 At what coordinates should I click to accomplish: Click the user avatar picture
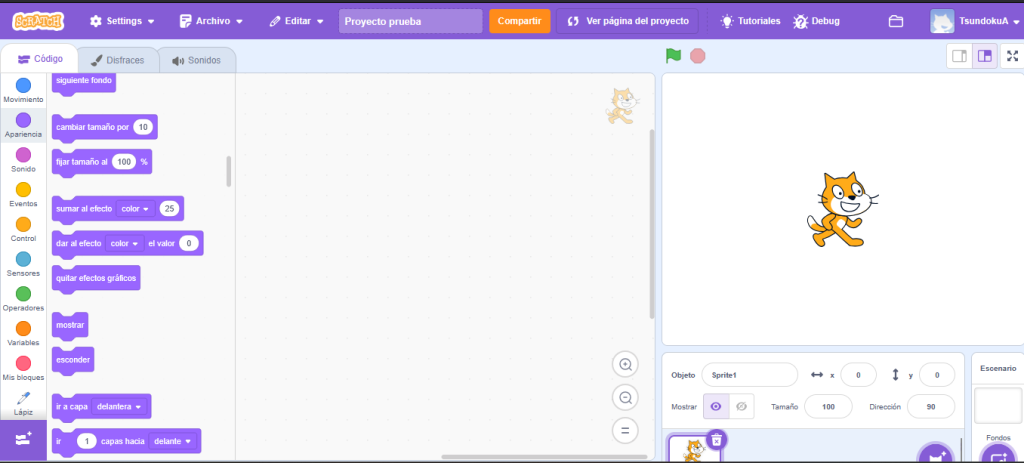click(x=942, y=21)
